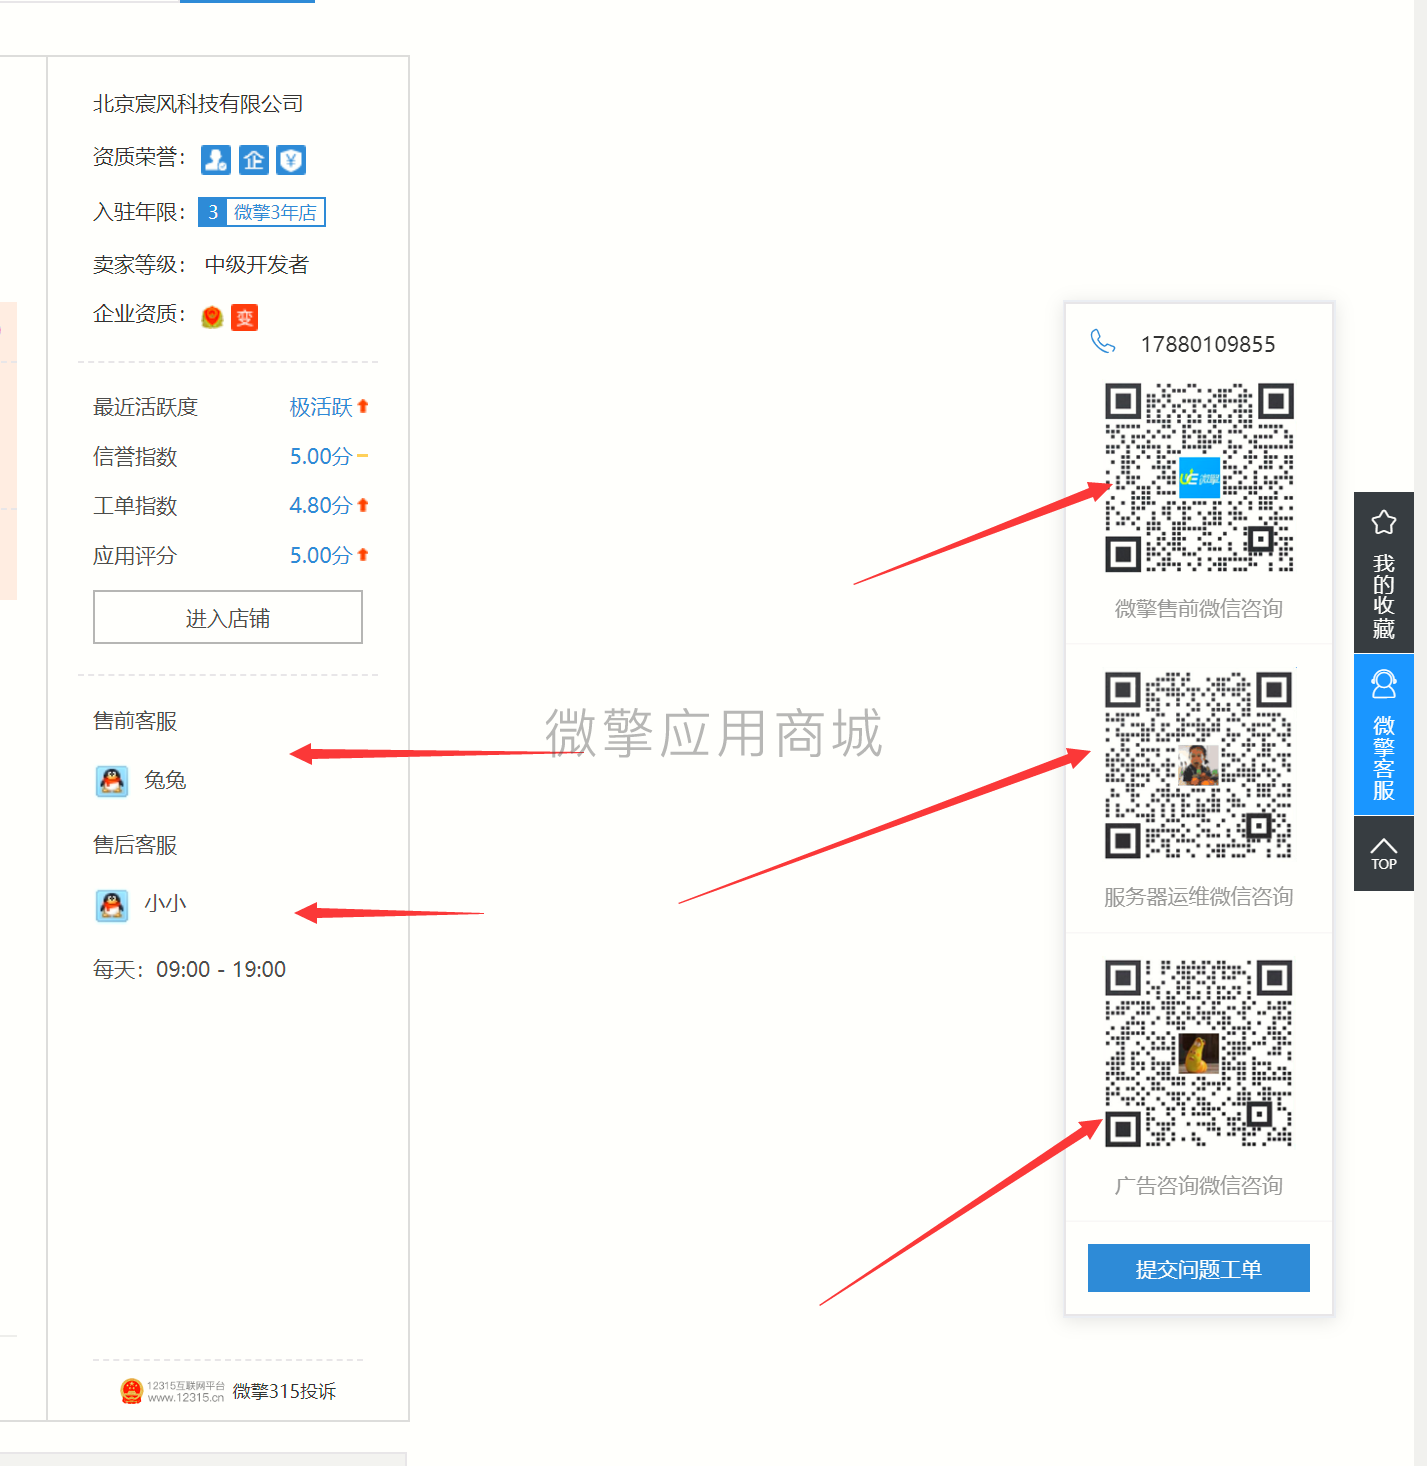Open 我的收藏 star sidebar button

tap(1384, 573)
